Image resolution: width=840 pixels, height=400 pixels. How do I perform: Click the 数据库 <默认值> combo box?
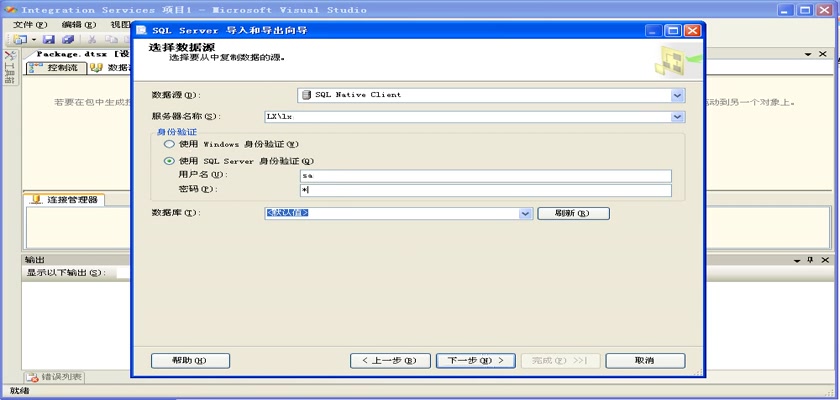(399, 213)
